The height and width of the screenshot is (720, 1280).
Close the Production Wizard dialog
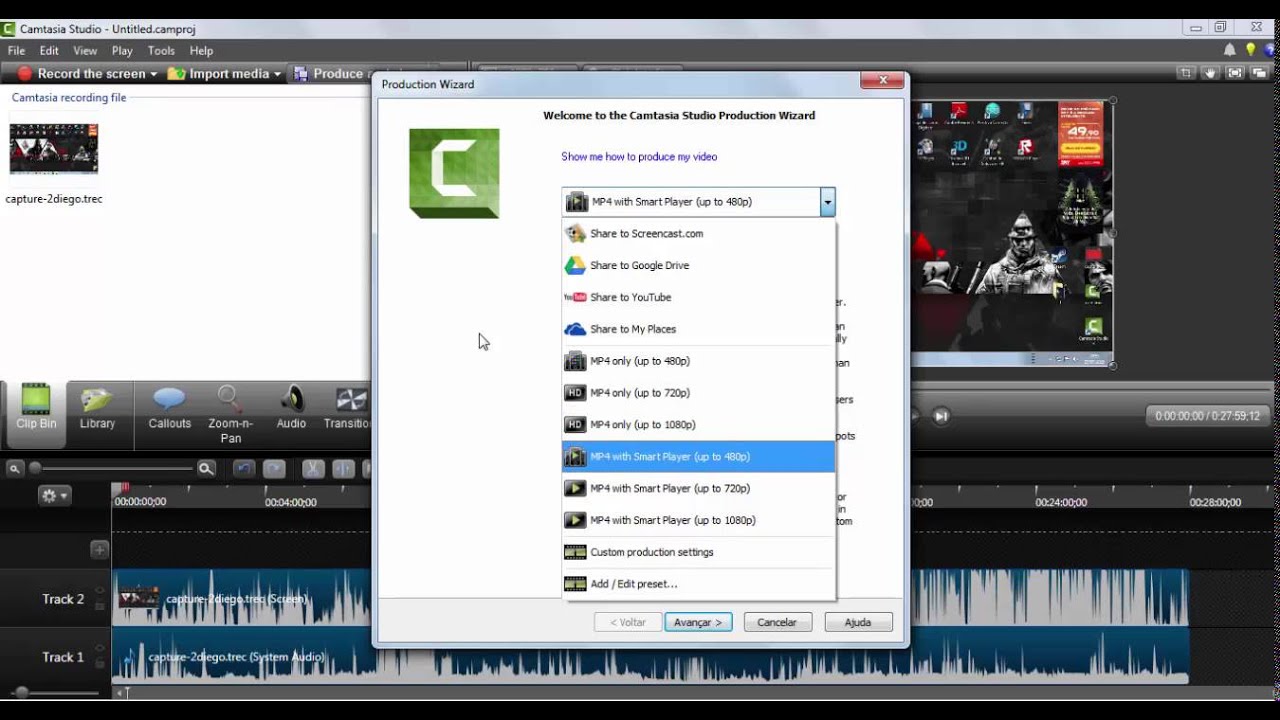883,80
